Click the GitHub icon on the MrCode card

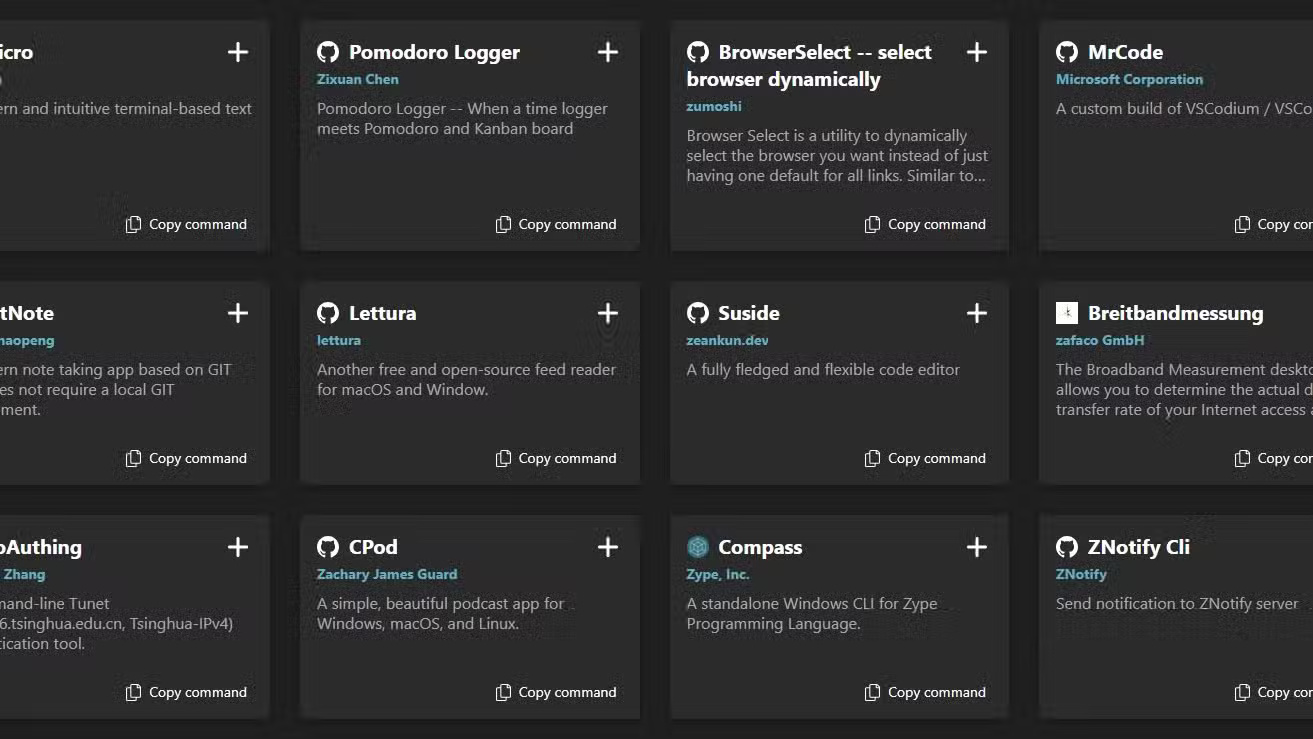[x=1066, y=51]
